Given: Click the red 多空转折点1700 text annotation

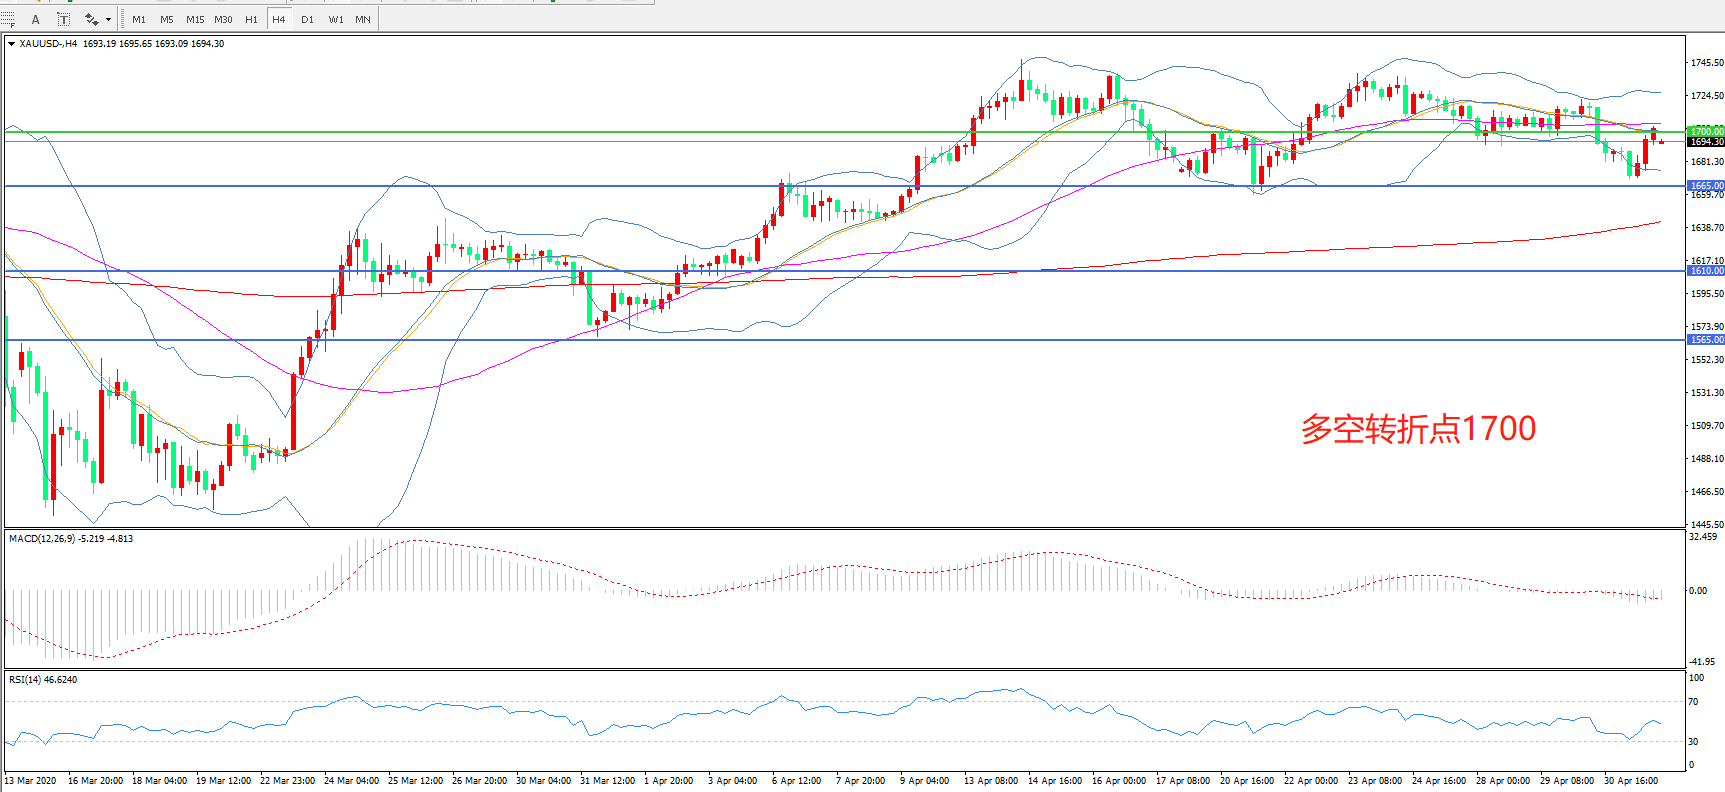Looking at the screenshot, I should (x=1417, y=429).
